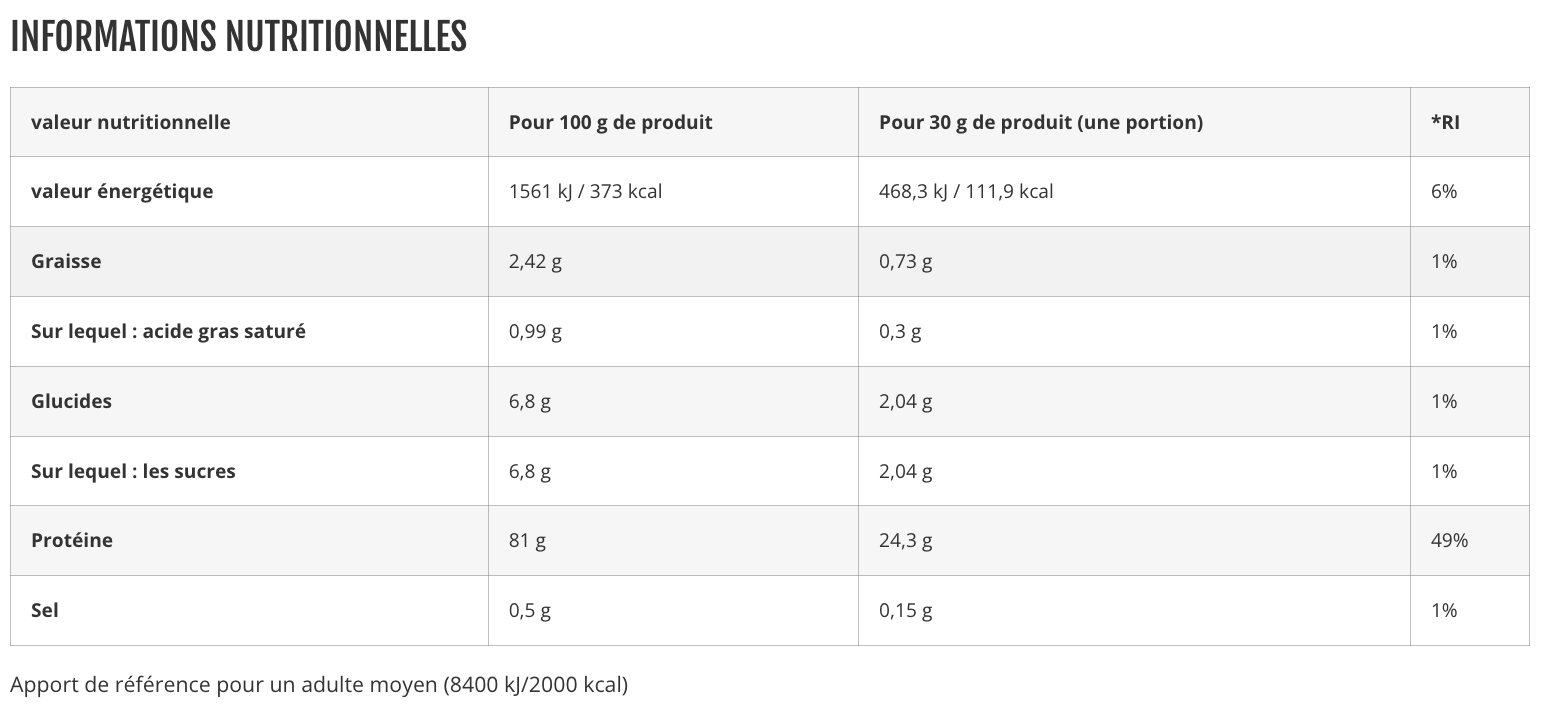Click the "Sur lequel : acide gras saturé" label
Screen dimensions: 1542x706
168,331
